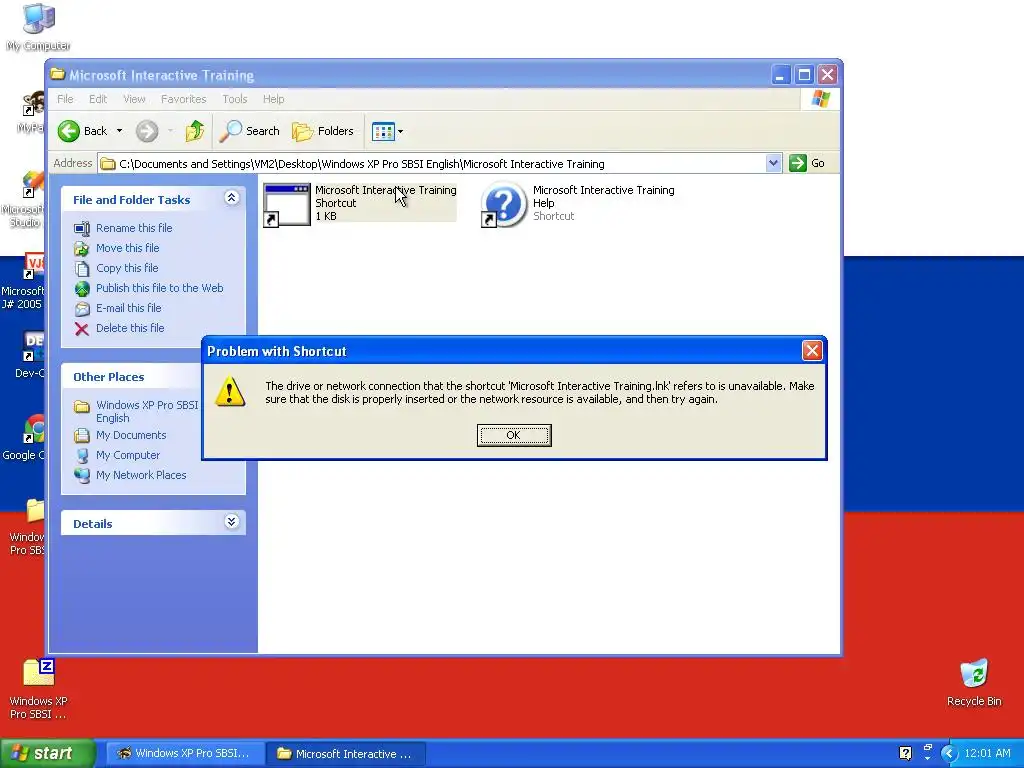1024x768 pixels.
Task: Click the yellow warning icon in dialog
Action: (x=230, y=392)
